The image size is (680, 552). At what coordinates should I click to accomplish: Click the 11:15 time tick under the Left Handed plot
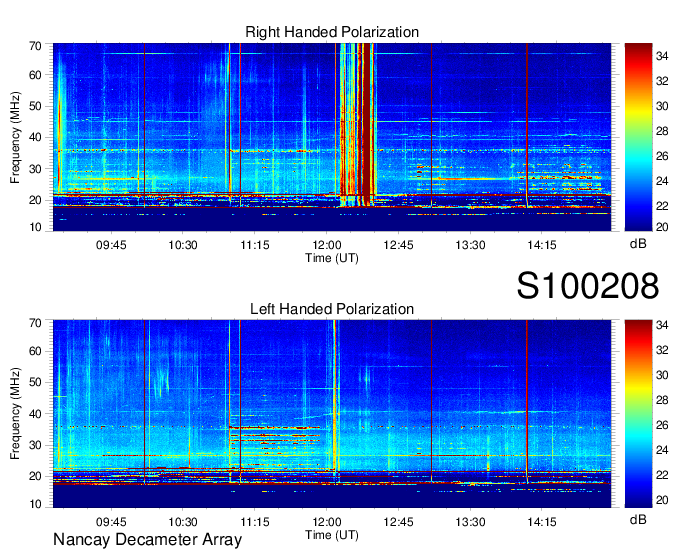click(x=255, y=522)
